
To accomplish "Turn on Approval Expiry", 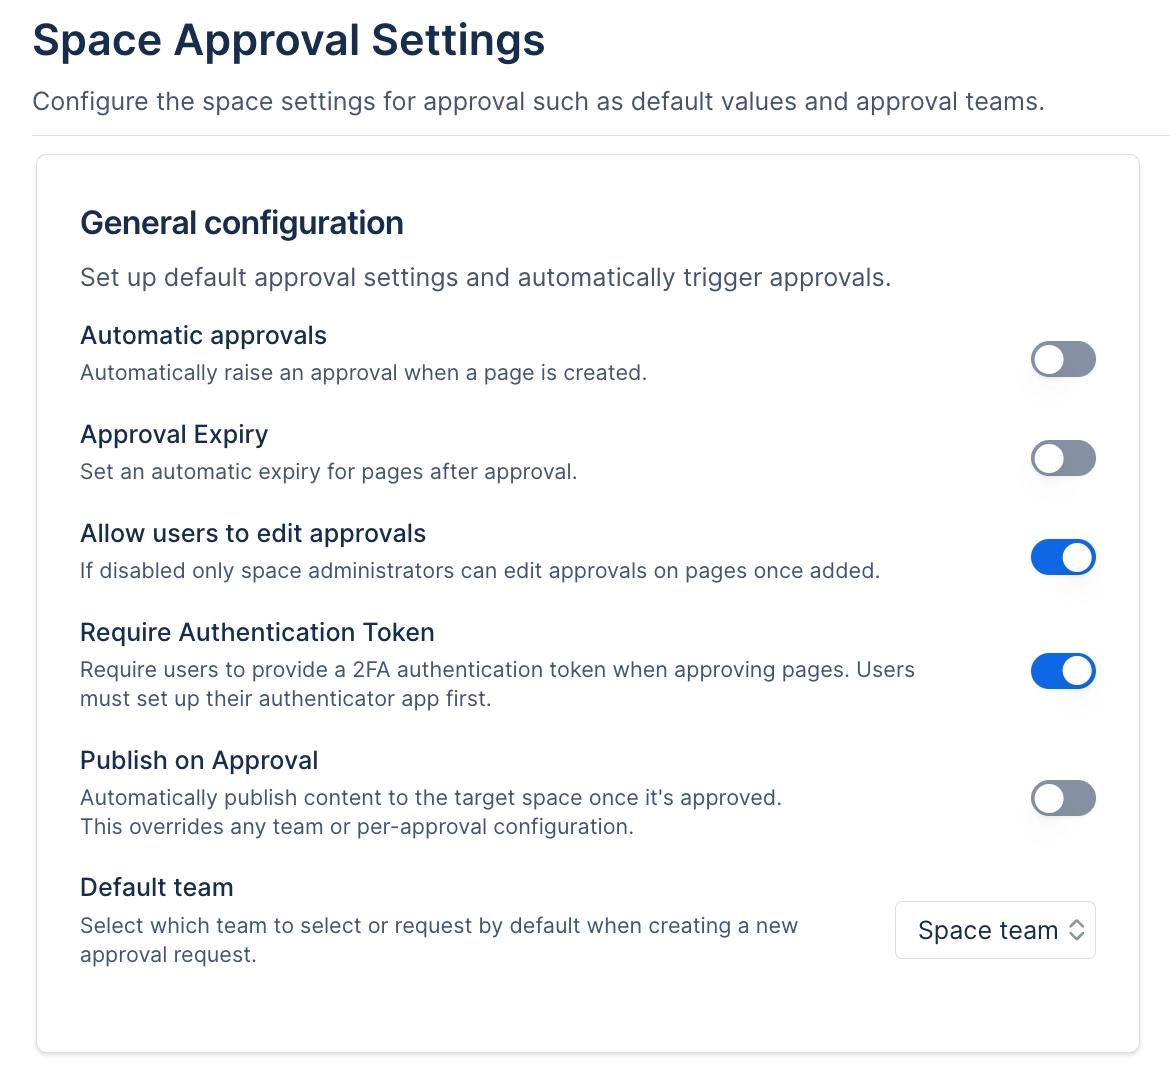I will click(1063, 458).
